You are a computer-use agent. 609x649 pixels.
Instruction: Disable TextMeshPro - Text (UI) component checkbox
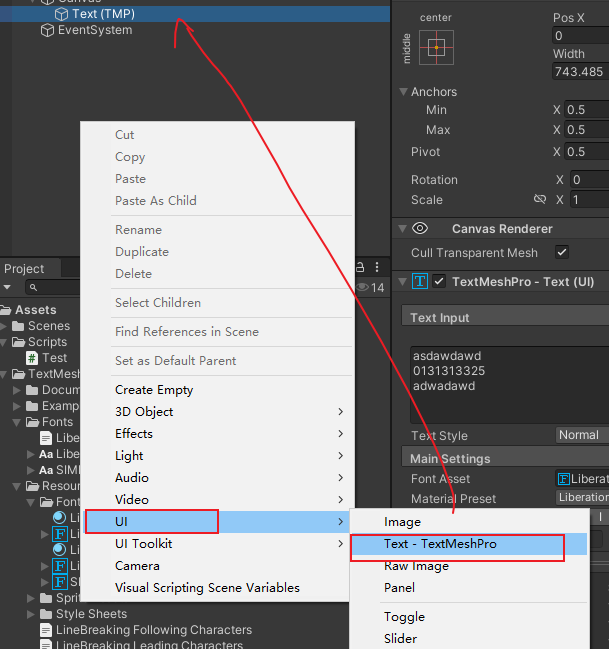[439, 281]
